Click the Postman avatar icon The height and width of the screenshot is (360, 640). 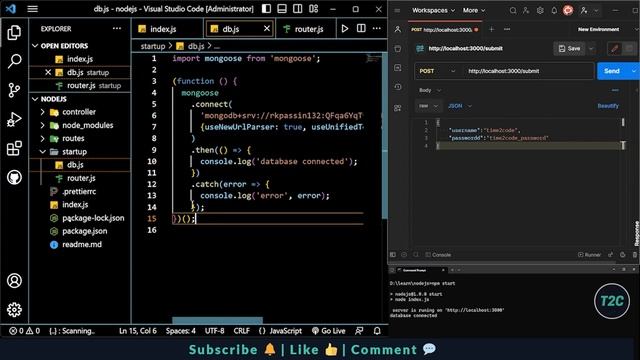tap(568, 11)
